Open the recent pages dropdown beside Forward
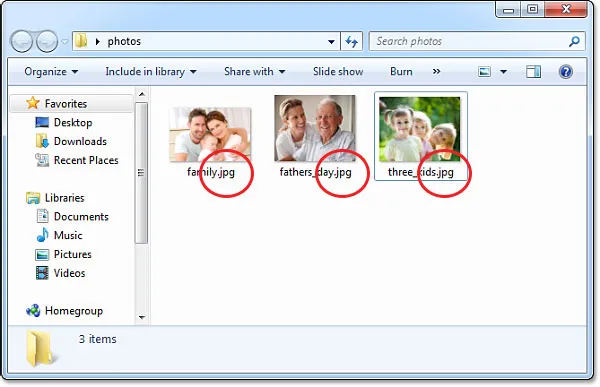The width and height of the screenshot is (600, 387). (x=65, y=41)
